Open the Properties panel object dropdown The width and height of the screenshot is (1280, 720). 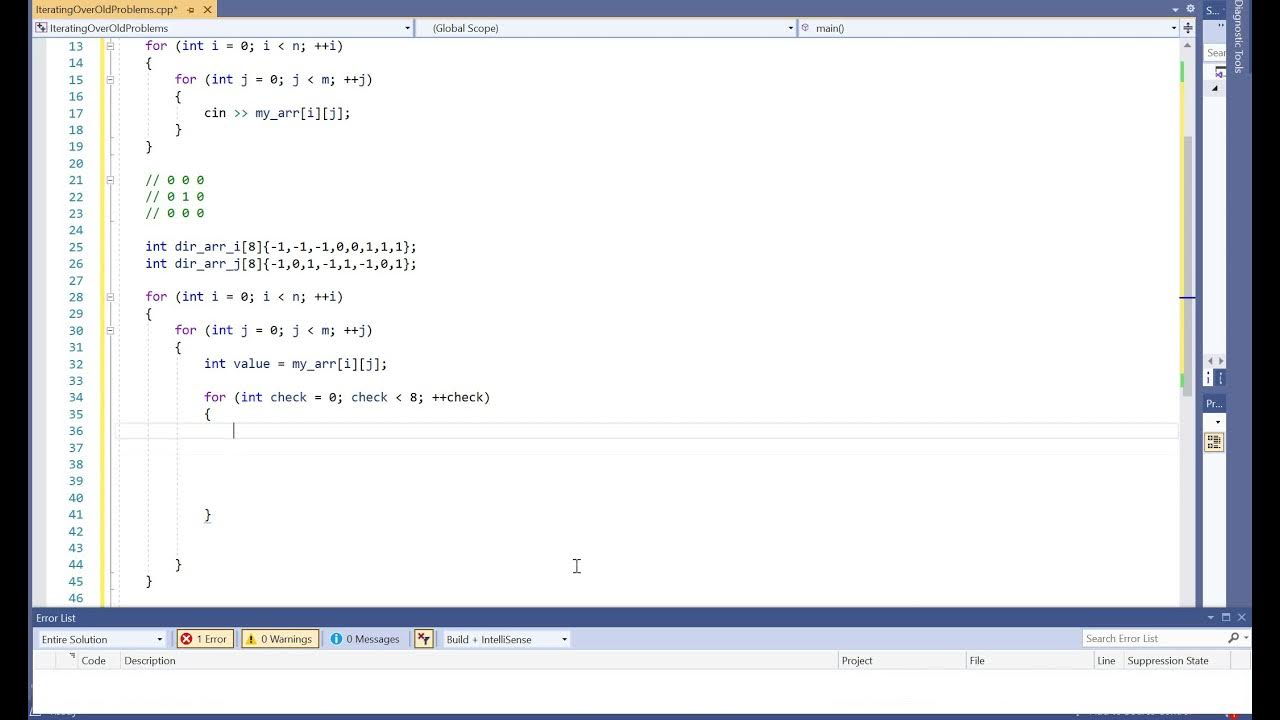pyautogui.click(x=1217, y=422)
